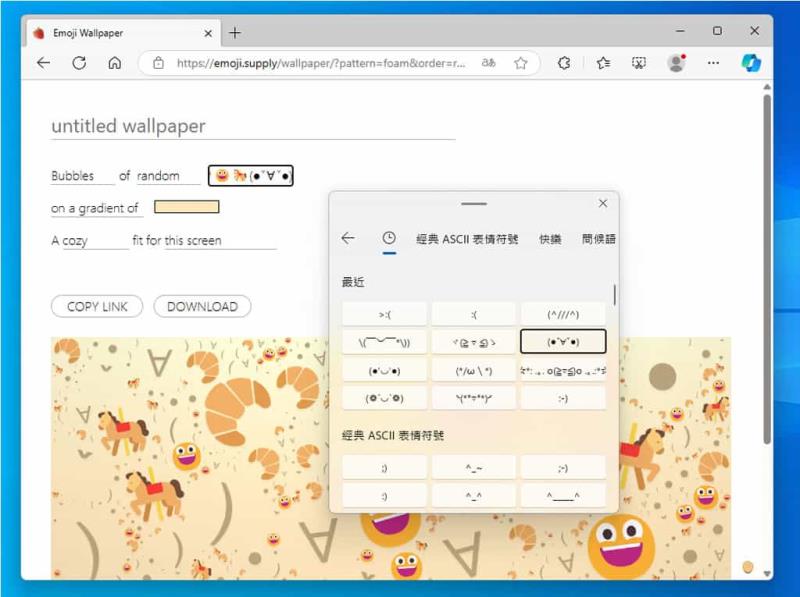
Task: Add this page to favorites star
Action: 520,63
